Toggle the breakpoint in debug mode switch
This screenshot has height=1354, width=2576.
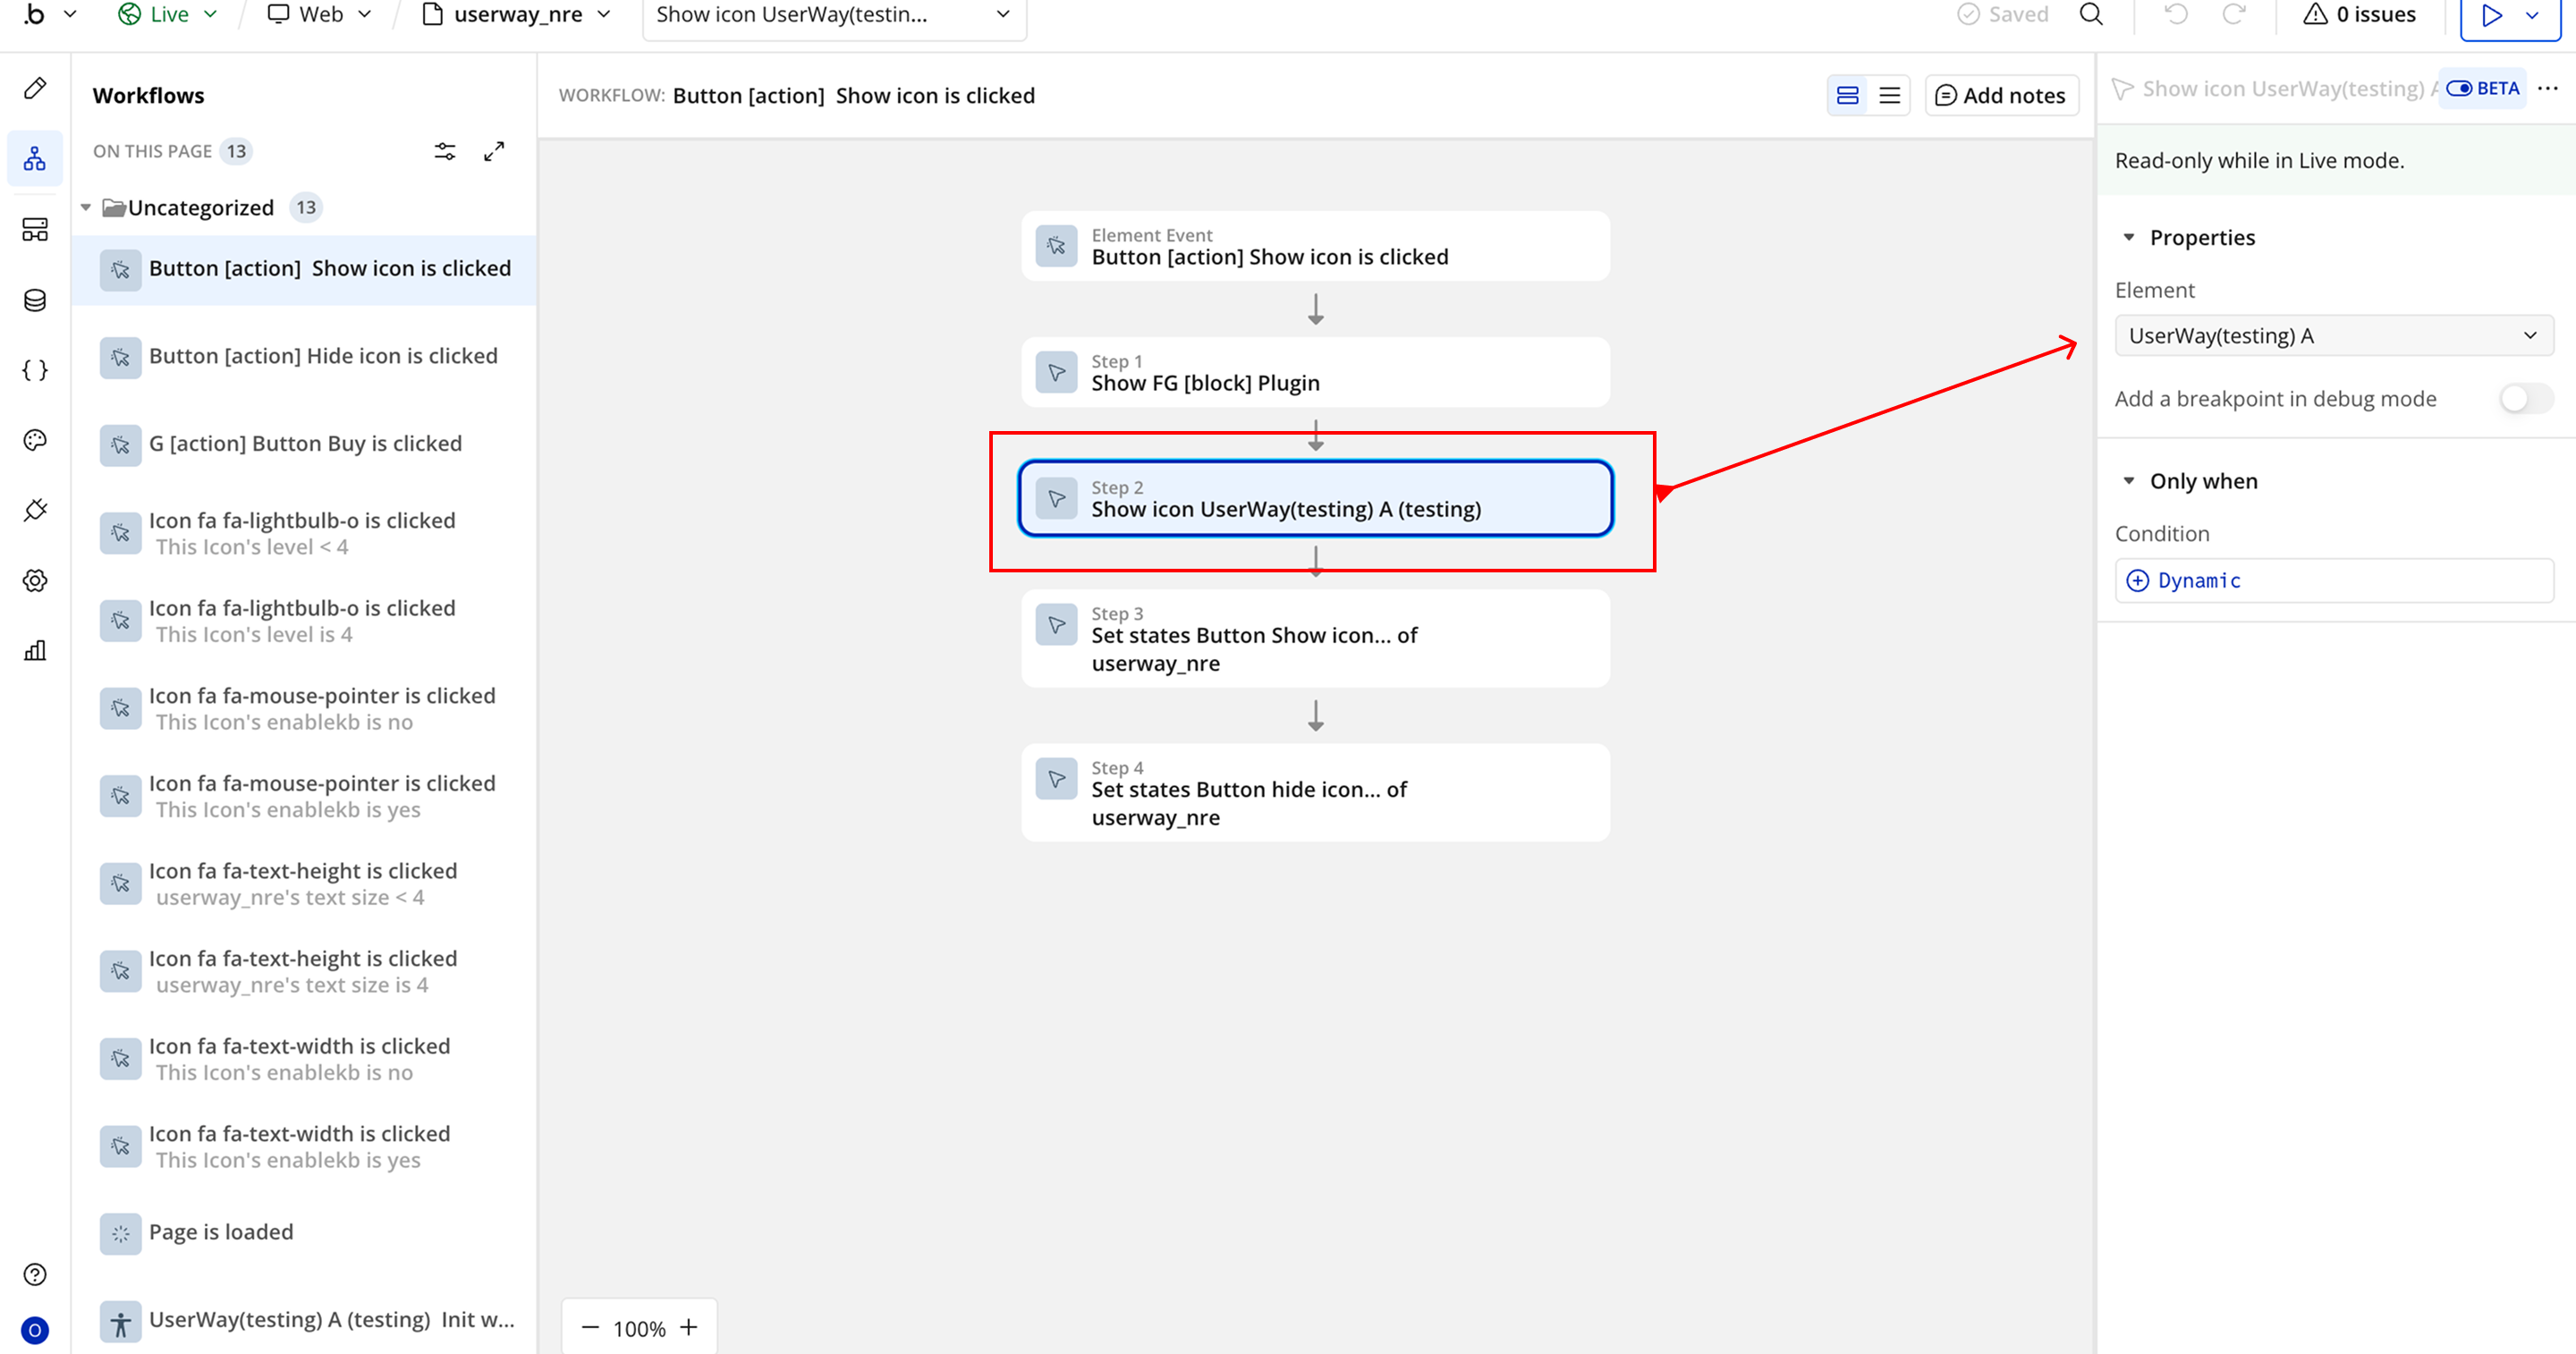pos(2524,399)
